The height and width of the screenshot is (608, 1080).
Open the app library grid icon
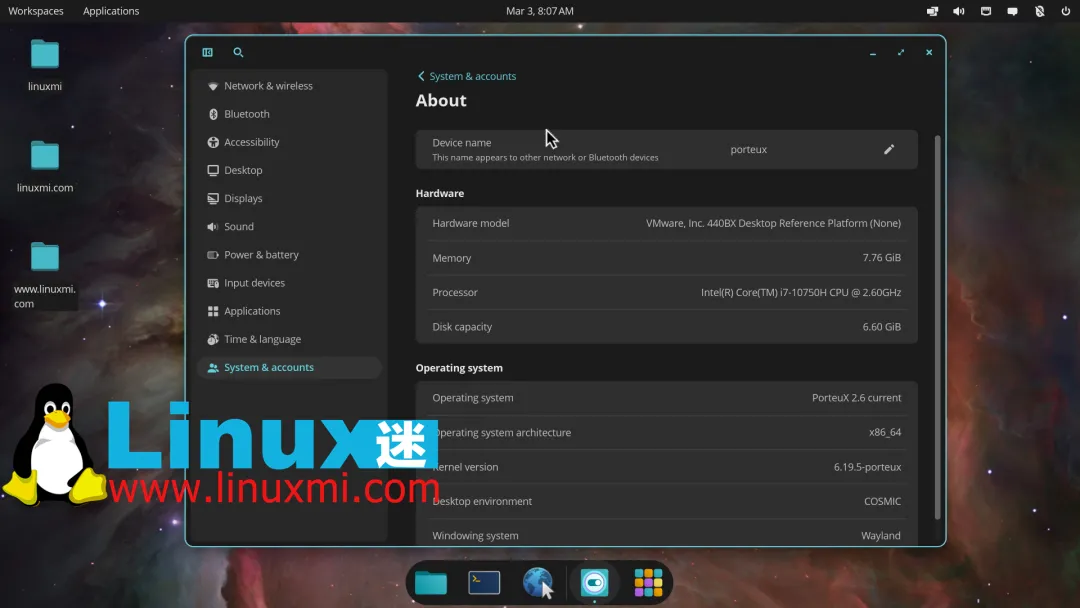648,583
